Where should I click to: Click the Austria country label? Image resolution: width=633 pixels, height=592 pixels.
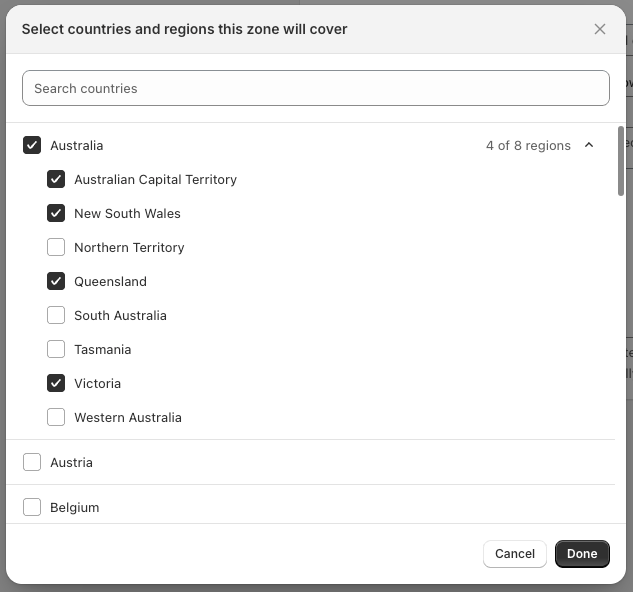point(71,462)
